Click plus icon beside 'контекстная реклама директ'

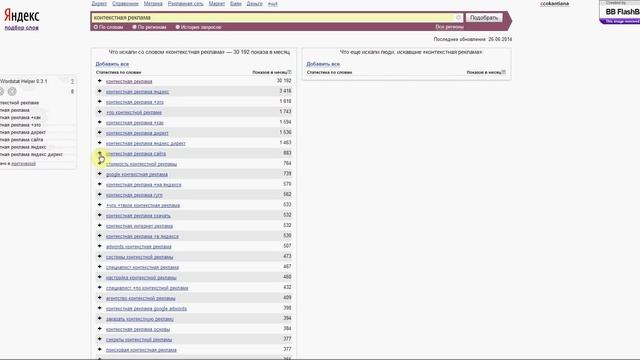100,133
